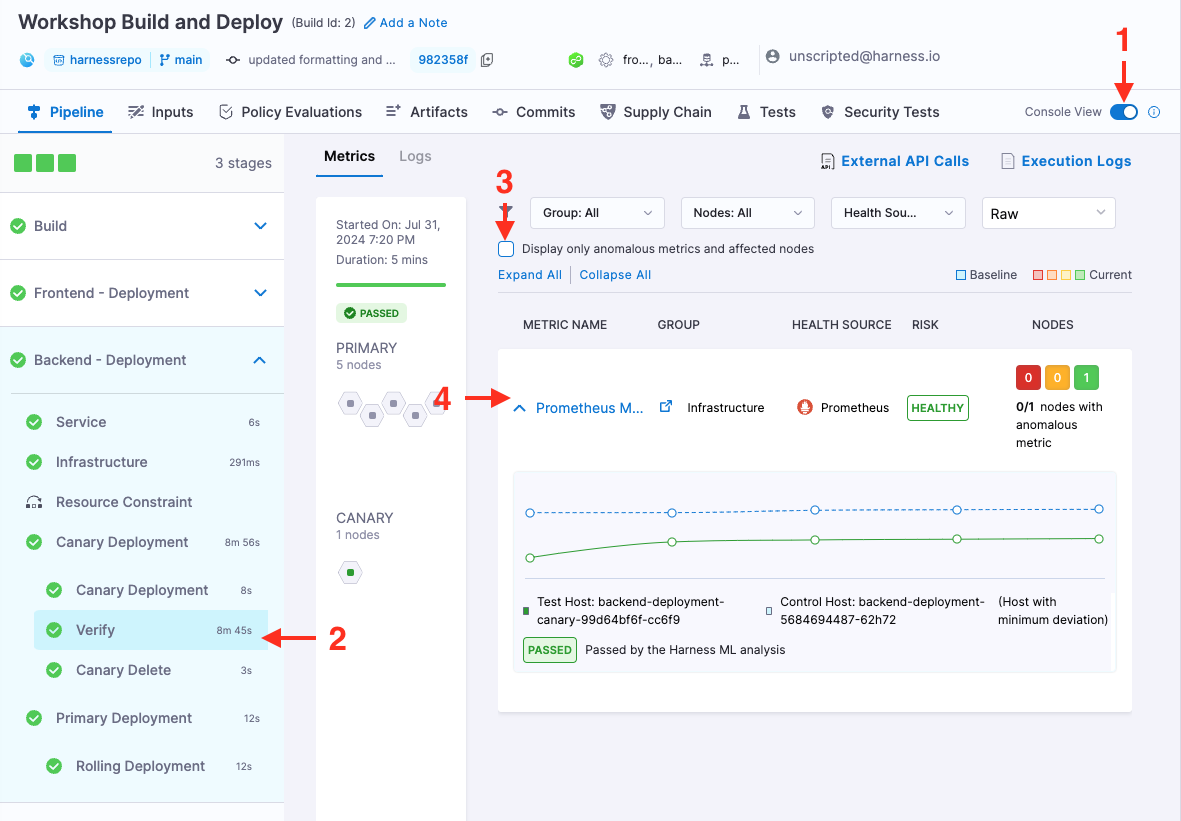Open the Execution Logs link
The image size is (1181, 821).
1076,161
